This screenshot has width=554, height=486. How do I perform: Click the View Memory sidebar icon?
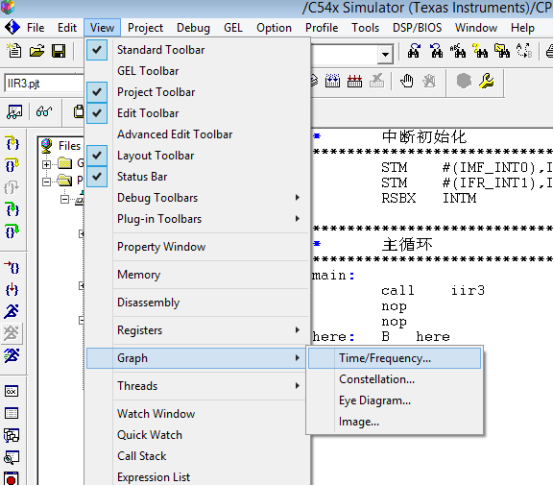(11, 413)
